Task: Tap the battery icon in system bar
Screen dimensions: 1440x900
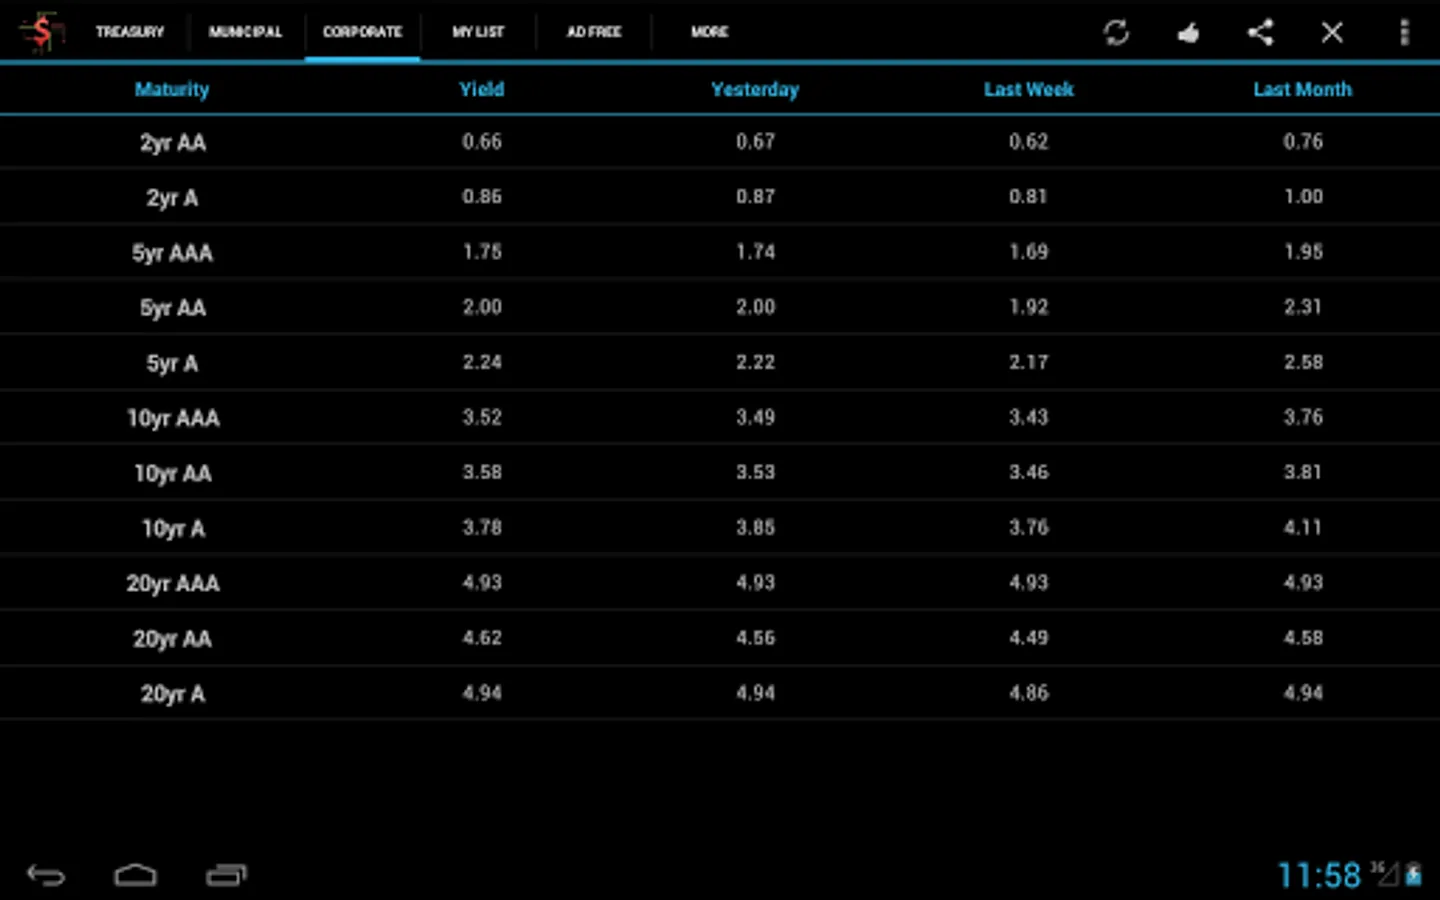Action: click(x=1414, y=875)
